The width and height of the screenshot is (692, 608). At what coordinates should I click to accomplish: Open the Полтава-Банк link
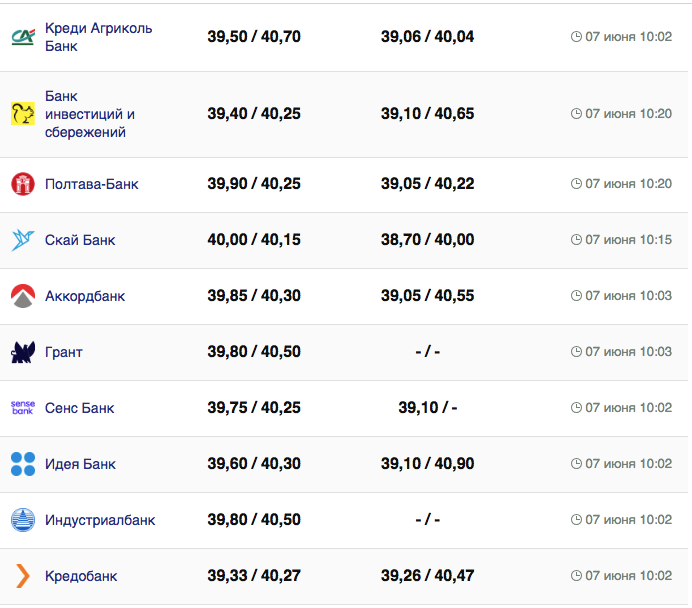91,184
